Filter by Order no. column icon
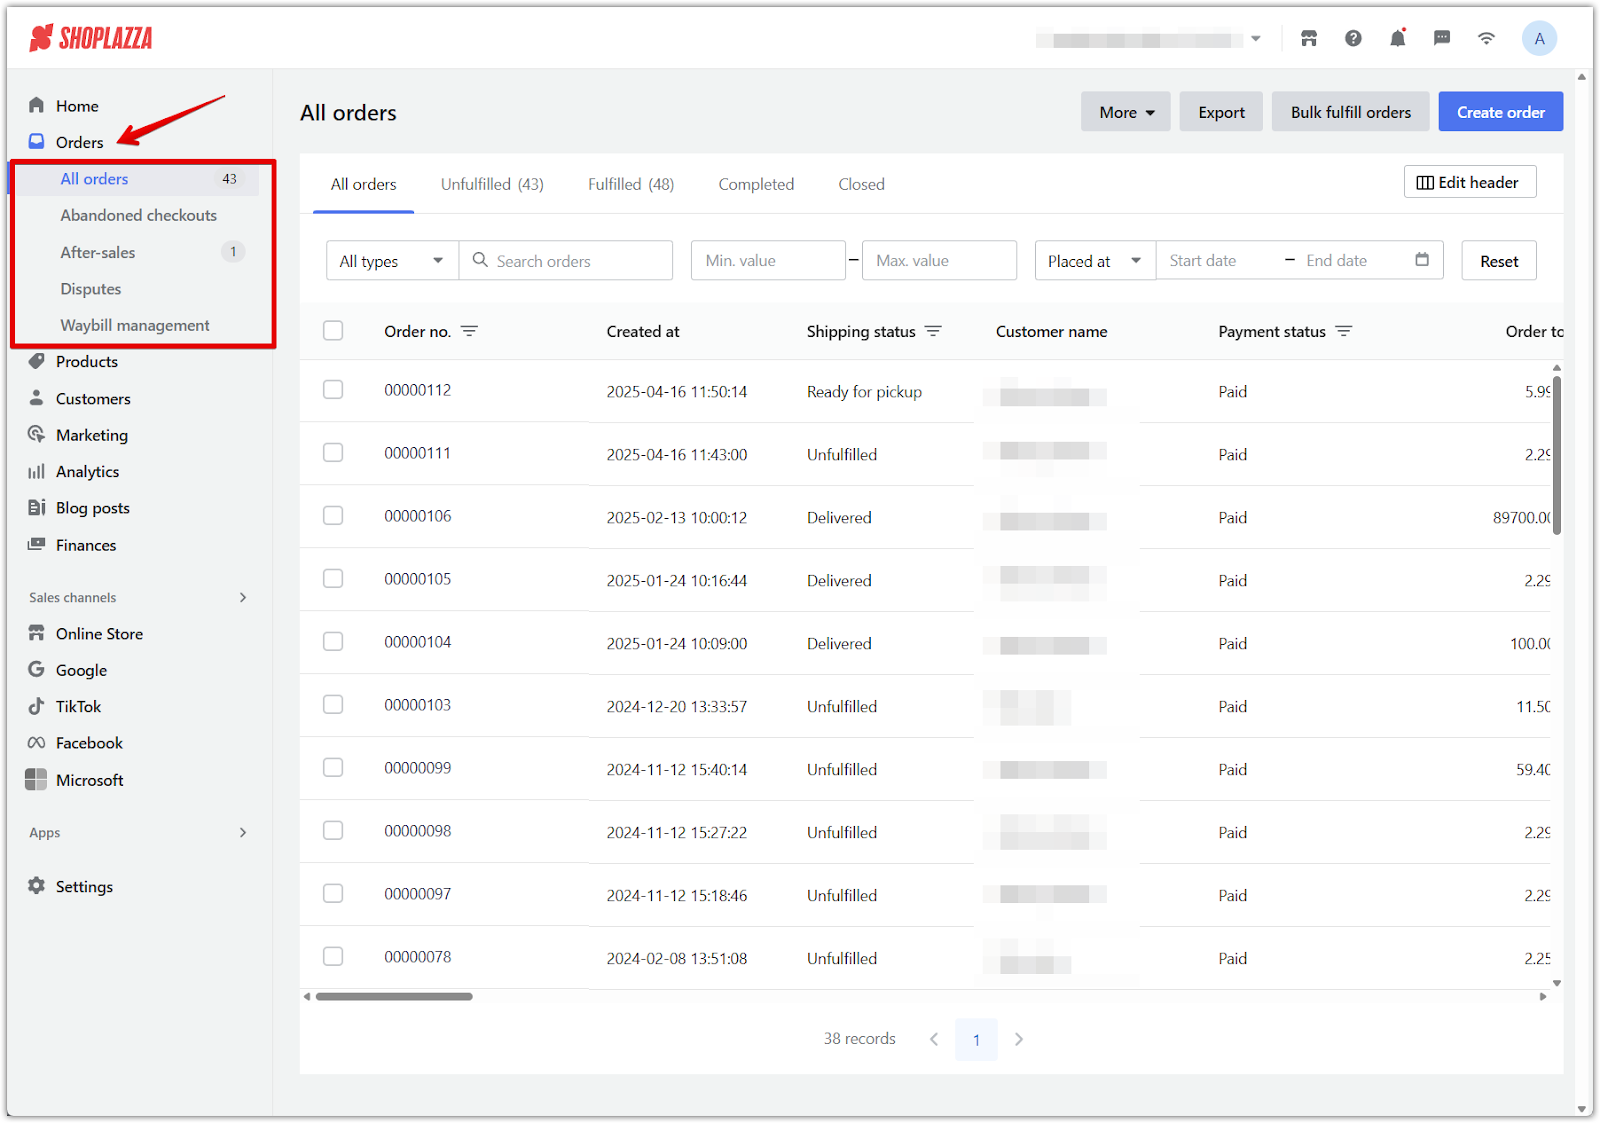The image size is (1600, 1123). point(469,331)
